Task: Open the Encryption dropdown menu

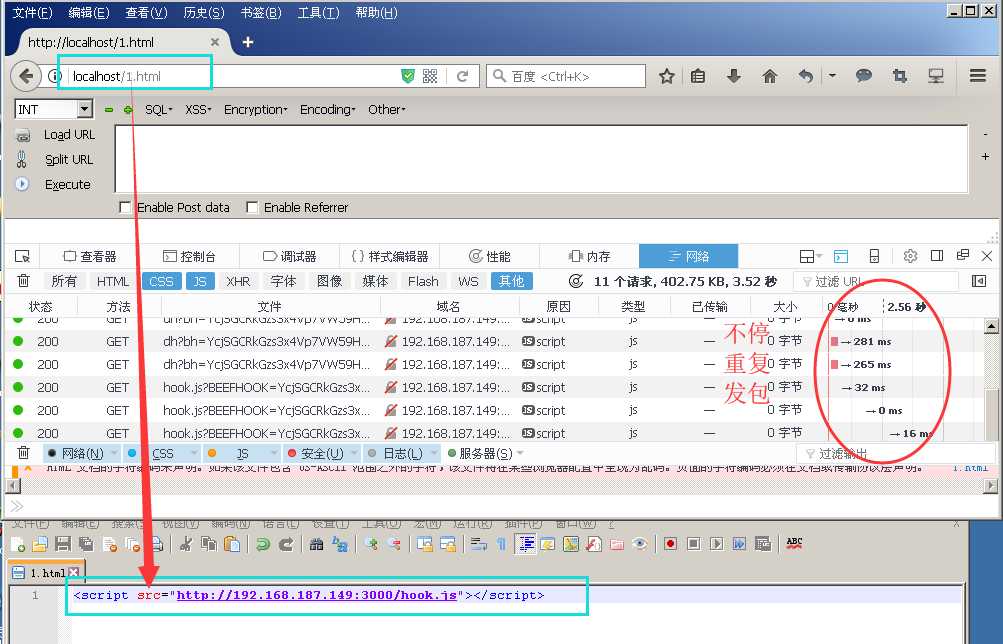Action: [255, 109]
